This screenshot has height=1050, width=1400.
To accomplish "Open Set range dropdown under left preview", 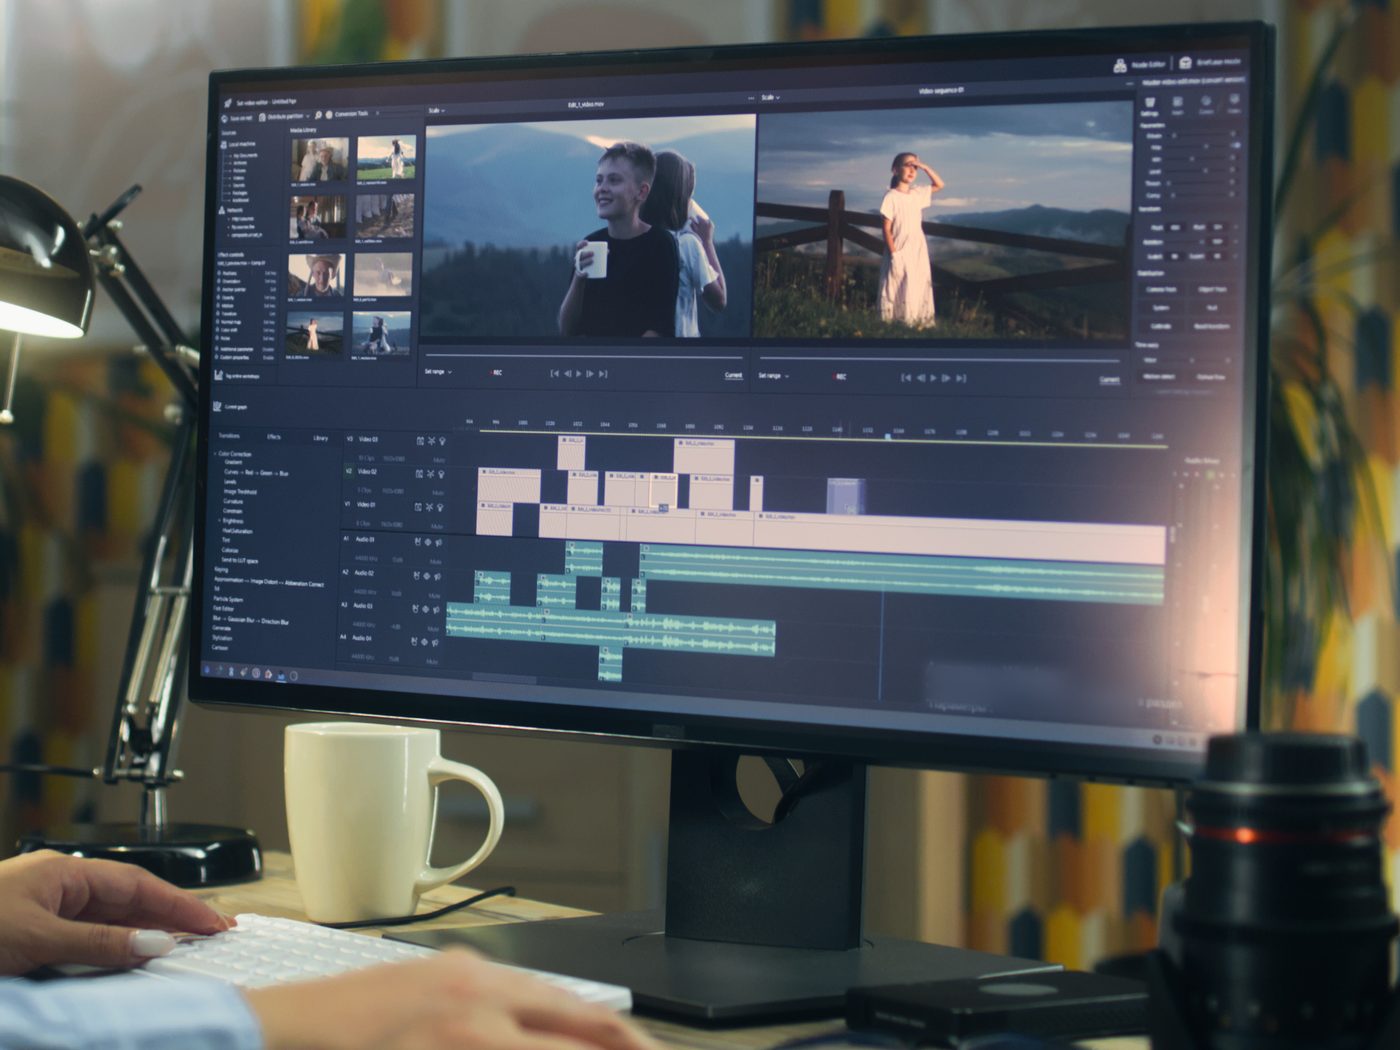I will 438,372.
